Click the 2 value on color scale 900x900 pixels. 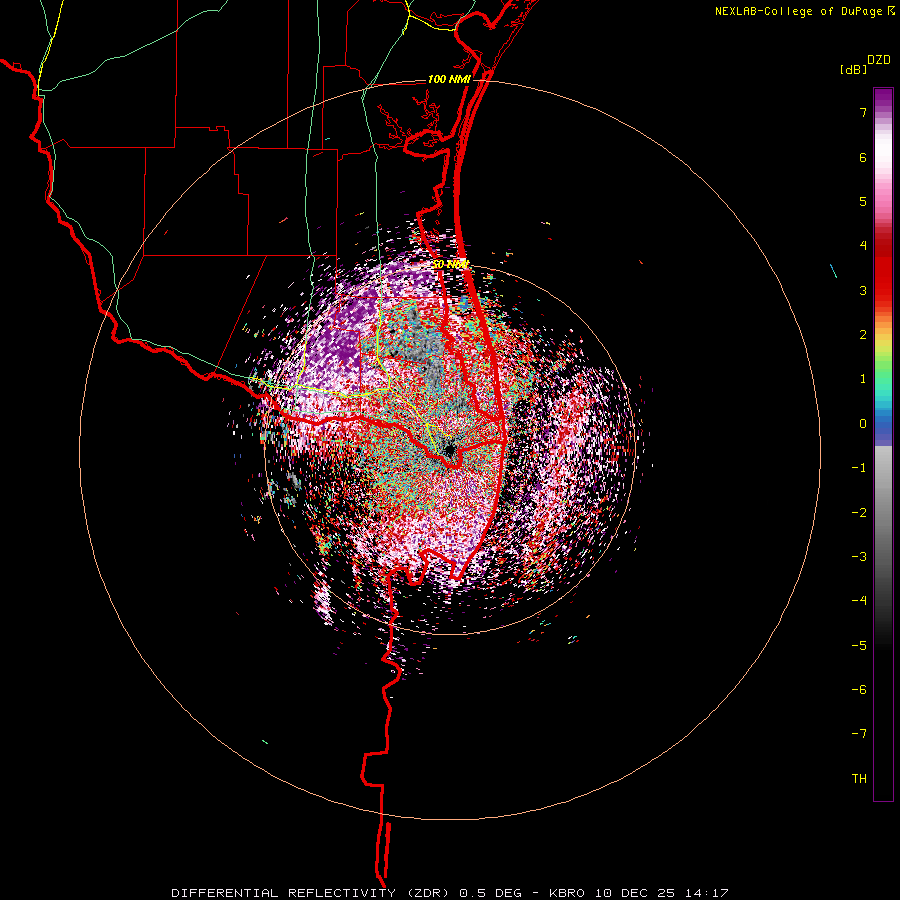[863, 335]
